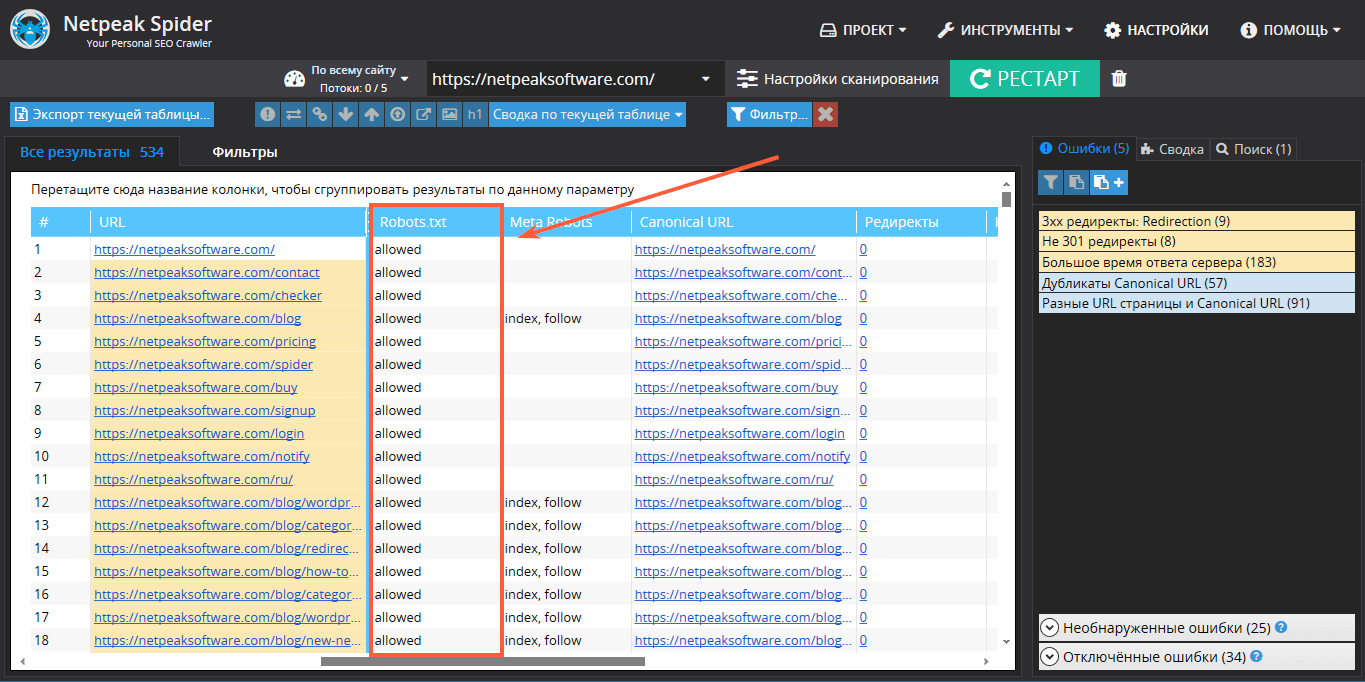The height and width of the screenshot is (682, 1365).
Task: Click the speedometer threads icon
Action: [294, 80]
